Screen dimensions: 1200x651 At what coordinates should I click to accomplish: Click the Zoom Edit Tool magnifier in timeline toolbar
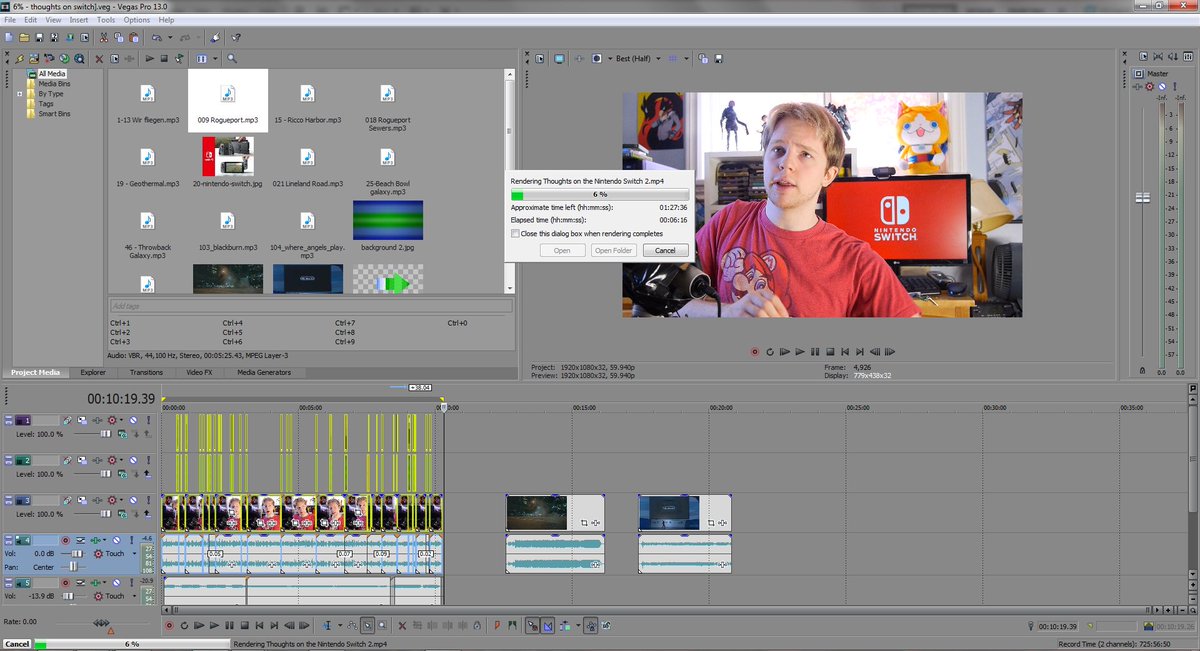(x=381, y=626)
